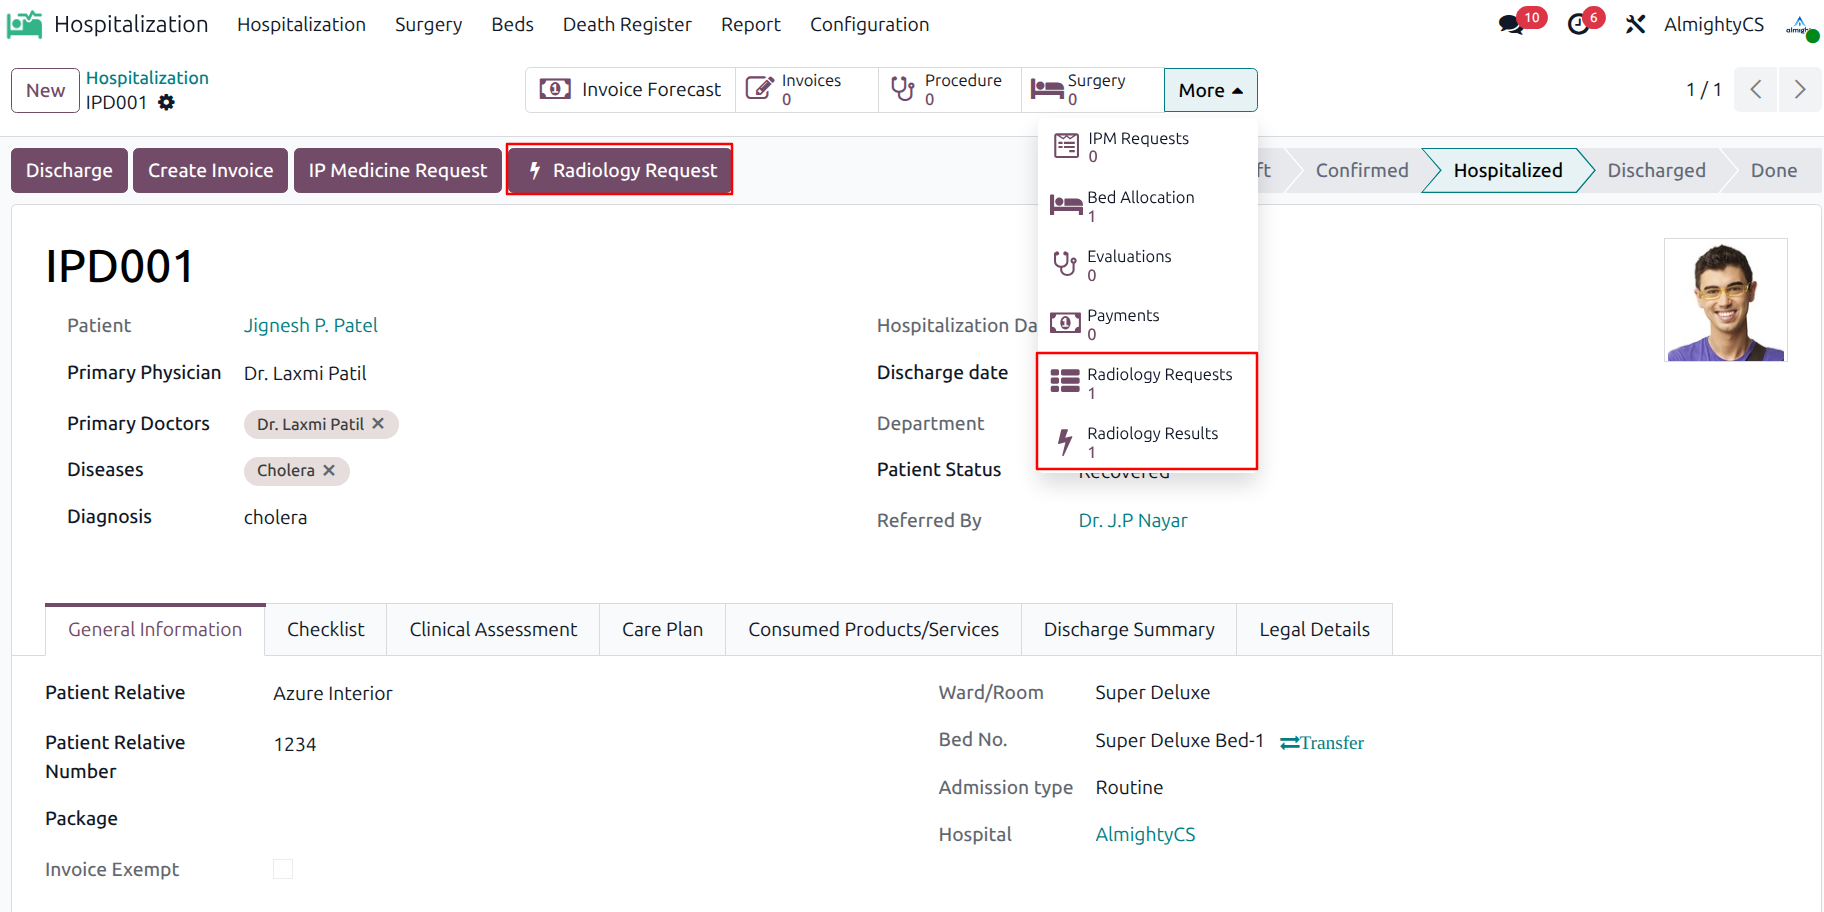Image resolution: width=1824 pixels, height=912 pixels.
Task: Remove Cholera disease tag
Action: click(x=329, y=470)
